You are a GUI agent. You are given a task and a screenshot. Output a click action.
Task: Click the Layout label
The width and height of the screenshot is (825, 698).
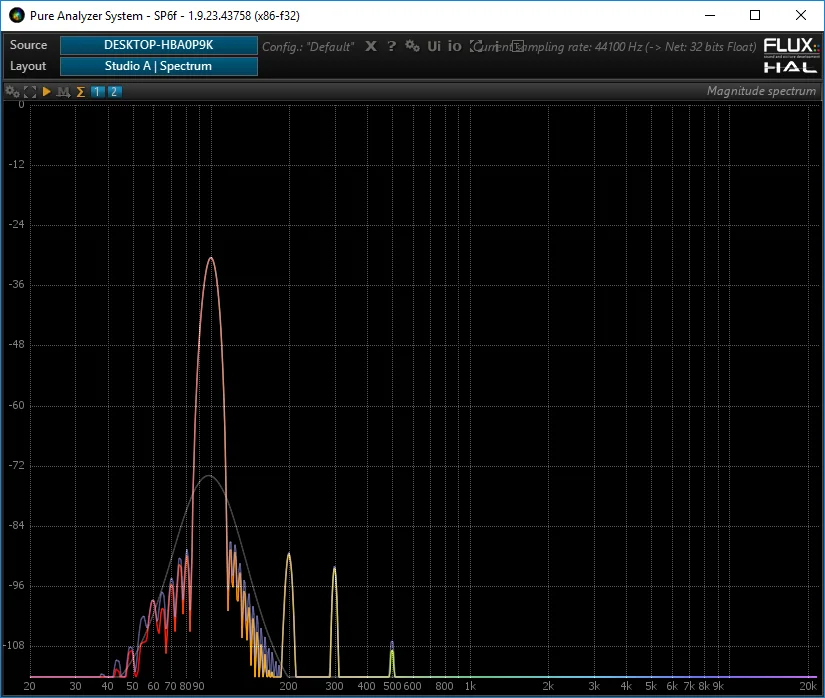28,66
